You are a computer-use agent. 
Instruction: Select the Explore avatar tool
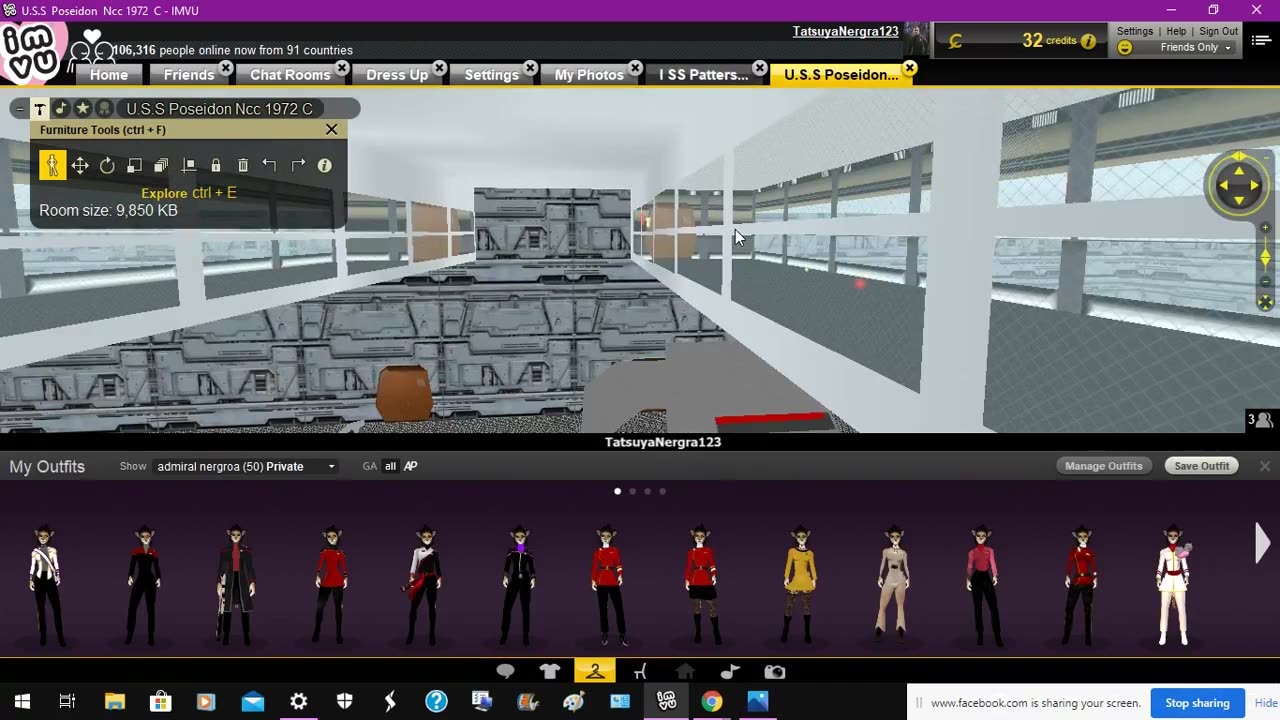53,165
